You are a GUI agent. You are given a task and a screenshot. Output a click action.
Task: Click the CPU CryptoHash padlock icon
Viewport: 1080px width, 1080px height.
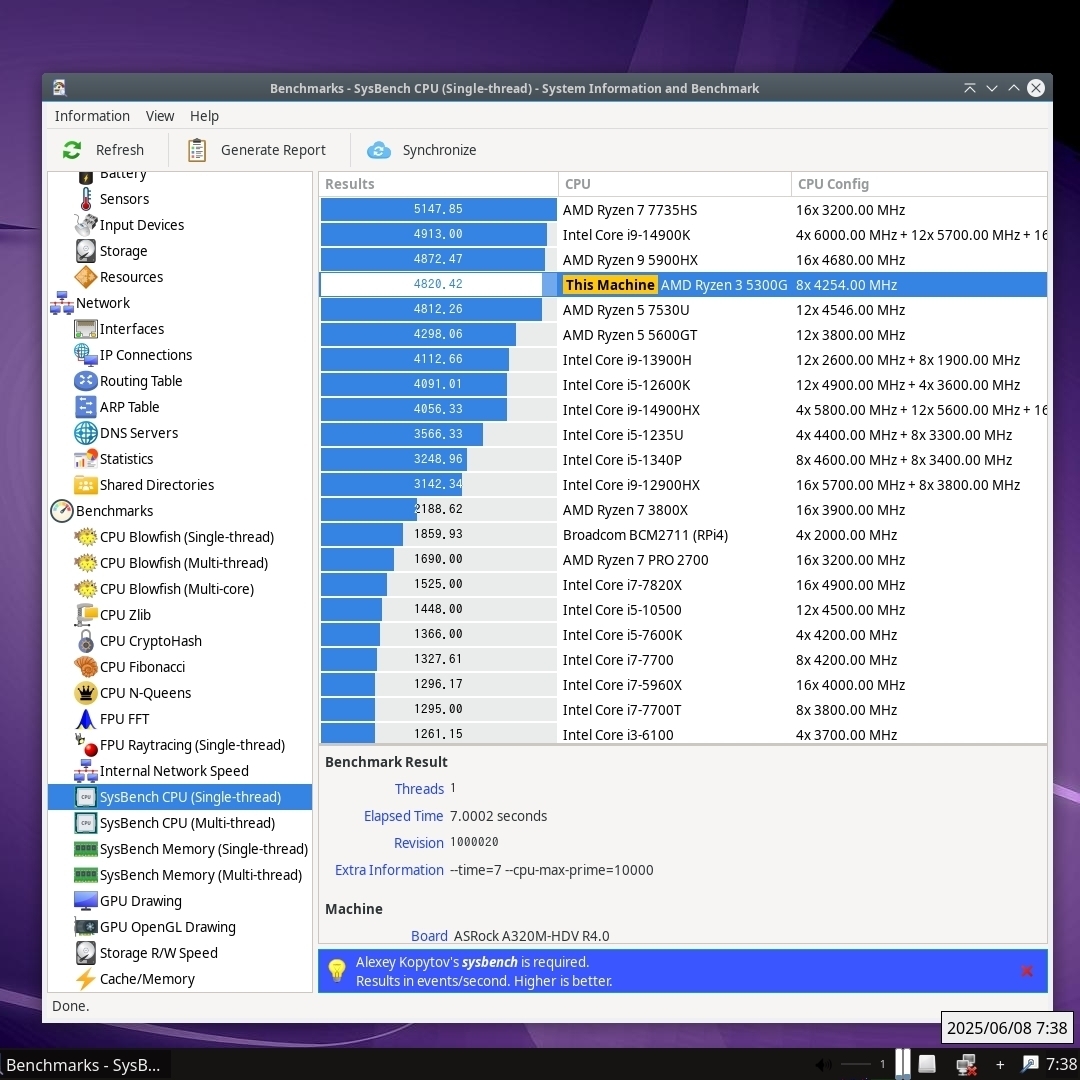coord(85,641)
